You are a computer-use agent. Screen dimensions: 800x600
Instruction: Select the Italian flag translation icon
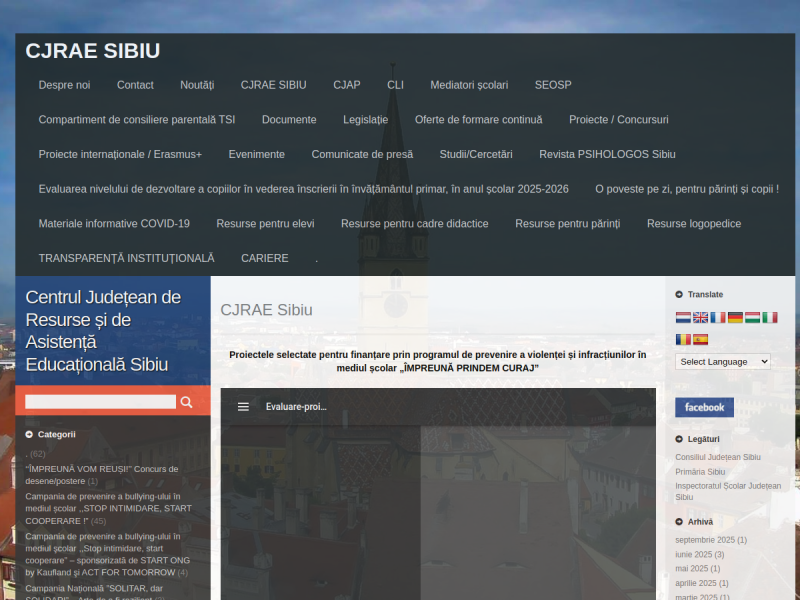click(x=770, y=318)
